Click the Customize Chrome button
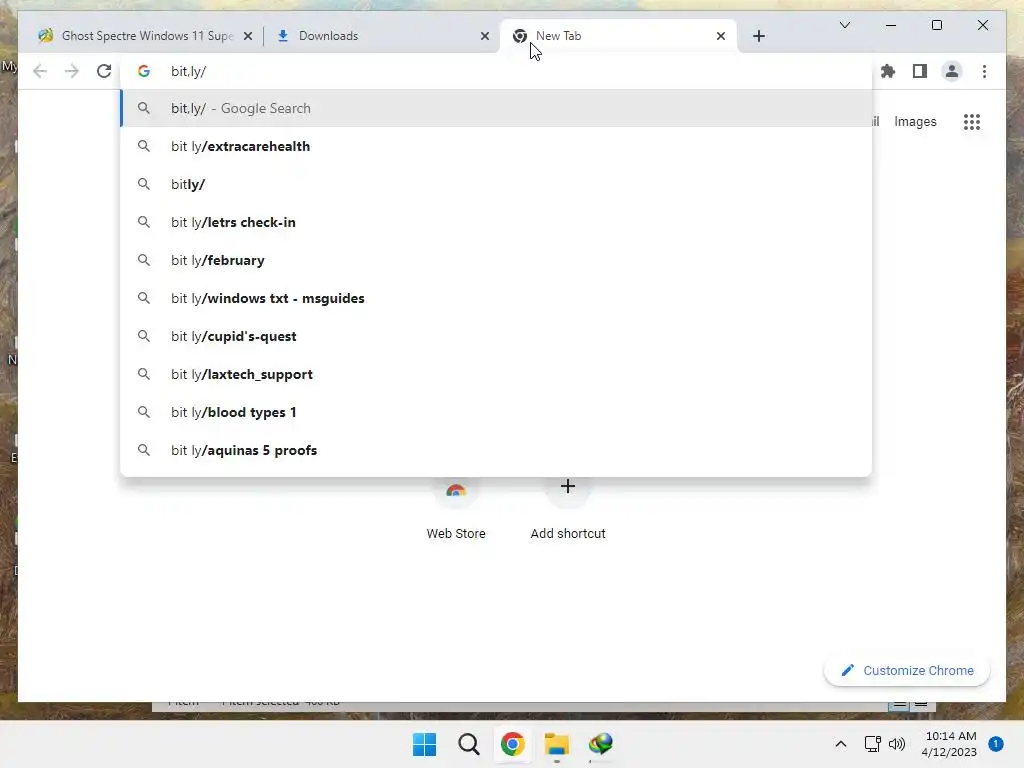 [906, 671]
